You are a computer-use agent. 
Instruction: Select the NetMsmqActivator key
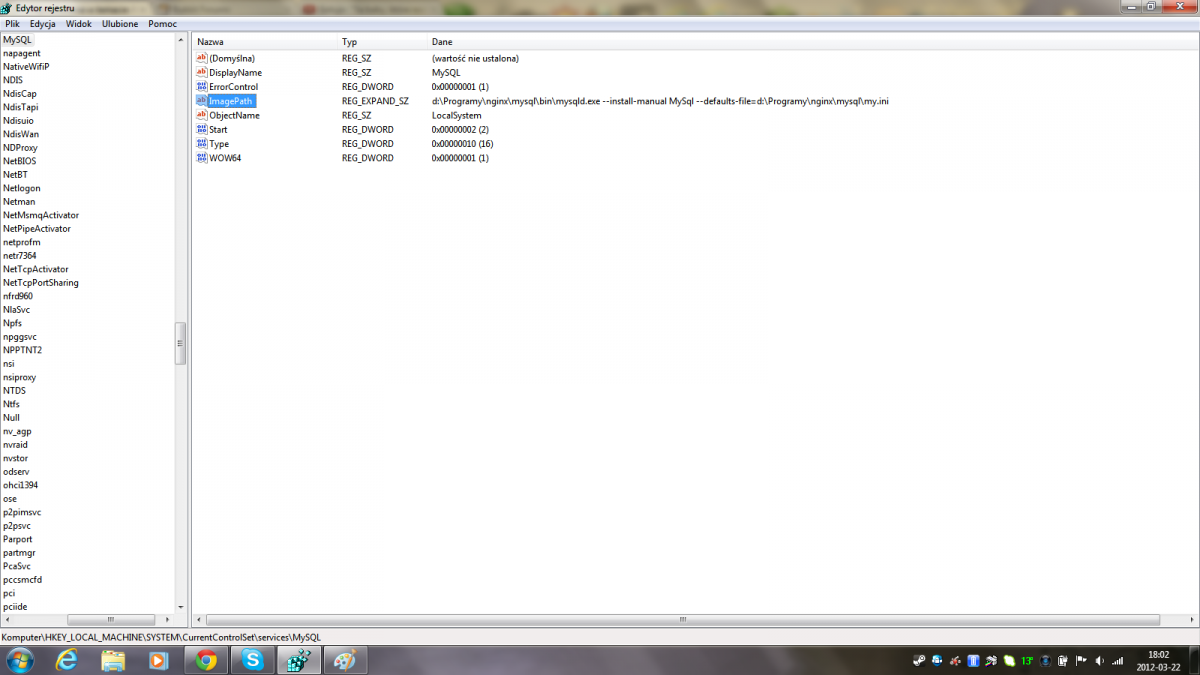click(41, 215)
